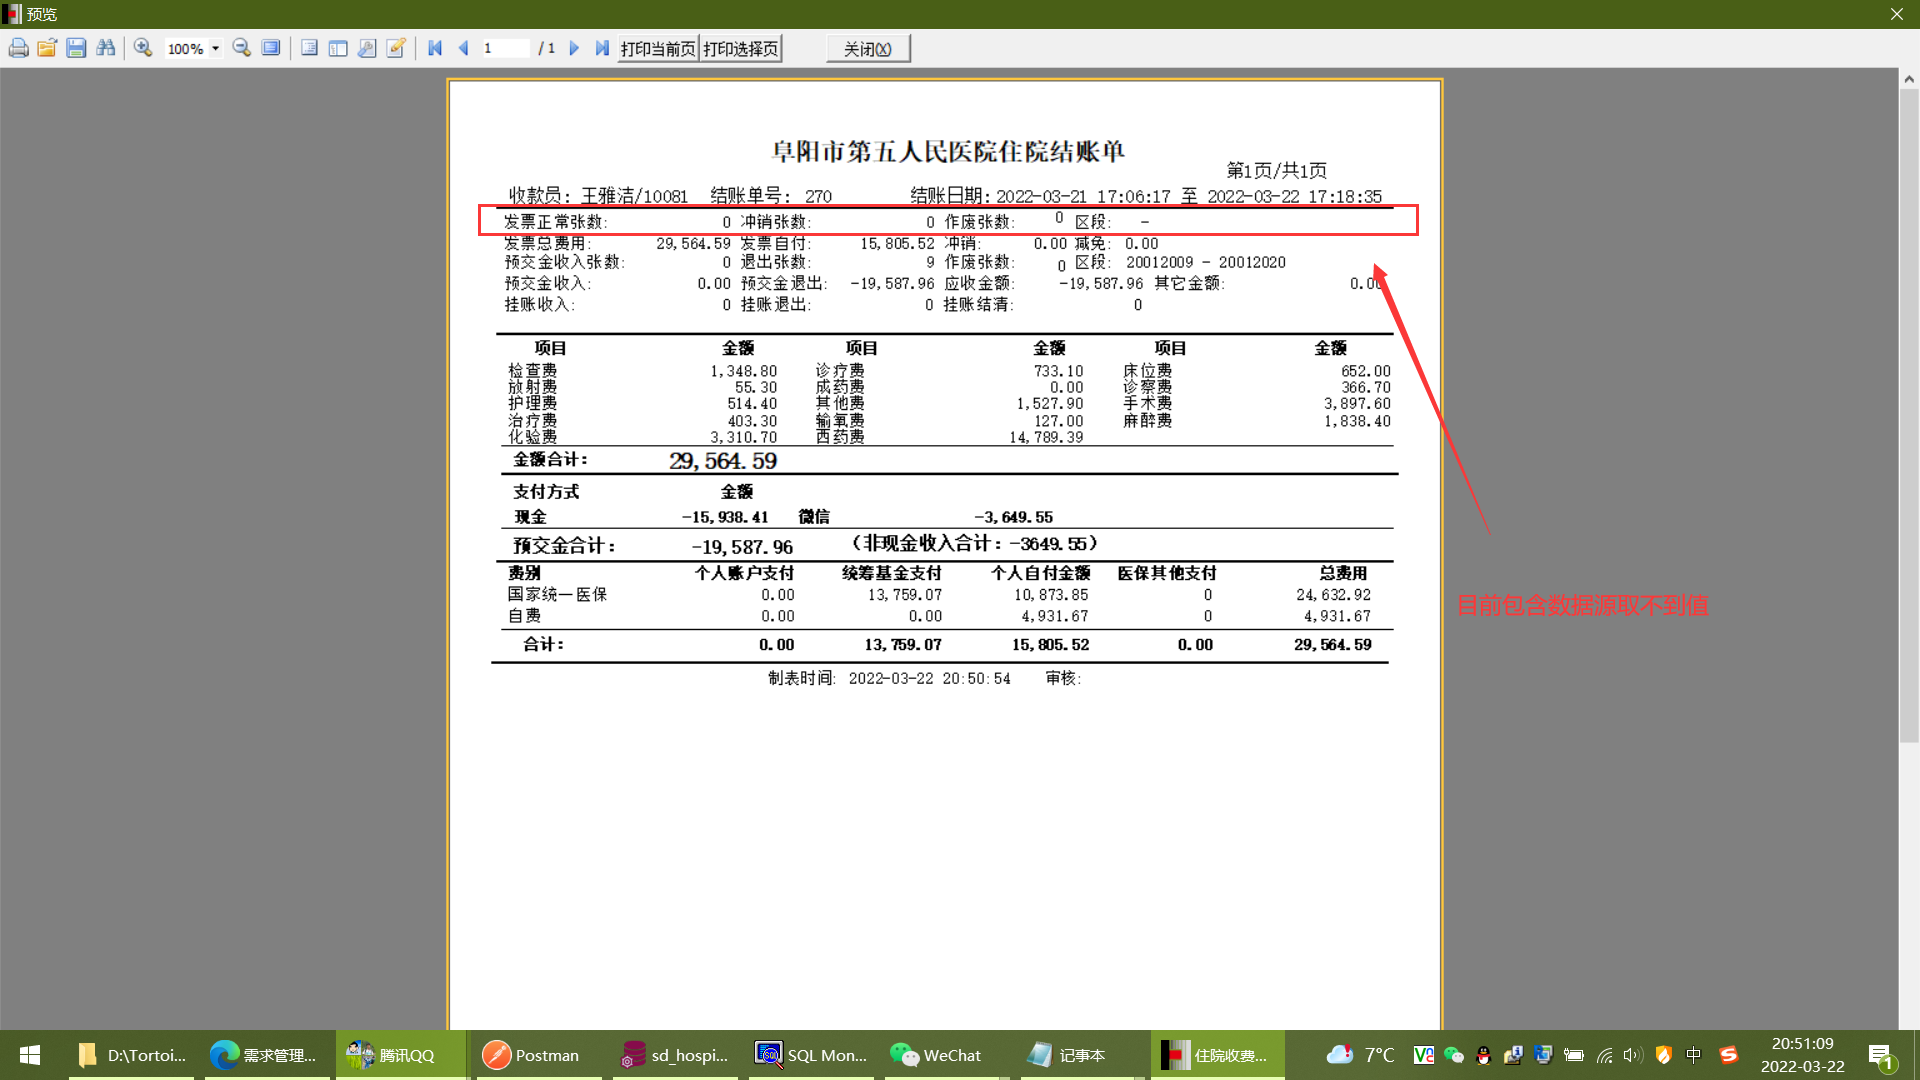This screenshot has width=1920, height=1080.
Task: Zoom out with the magnifier minus icon
Action: pos(241,48)
